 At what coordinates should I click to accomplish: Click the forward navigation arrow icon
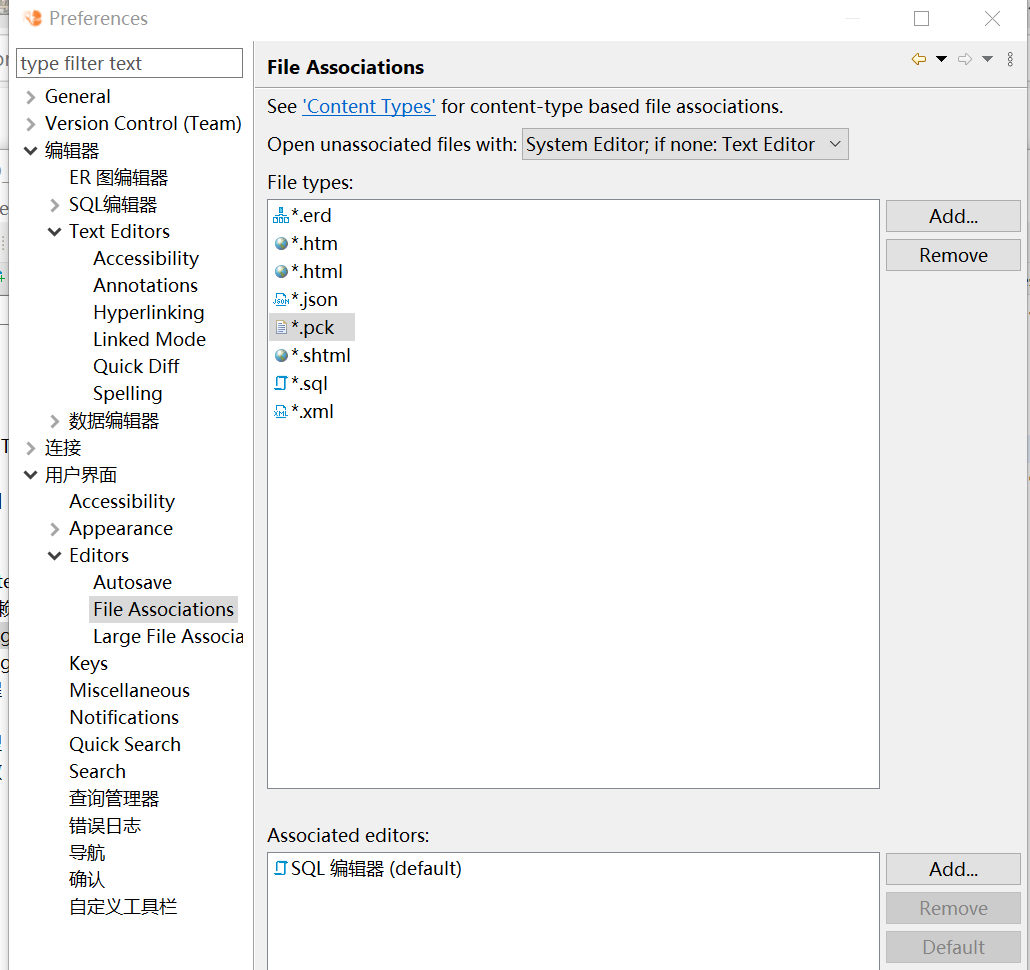click(965, 60)
